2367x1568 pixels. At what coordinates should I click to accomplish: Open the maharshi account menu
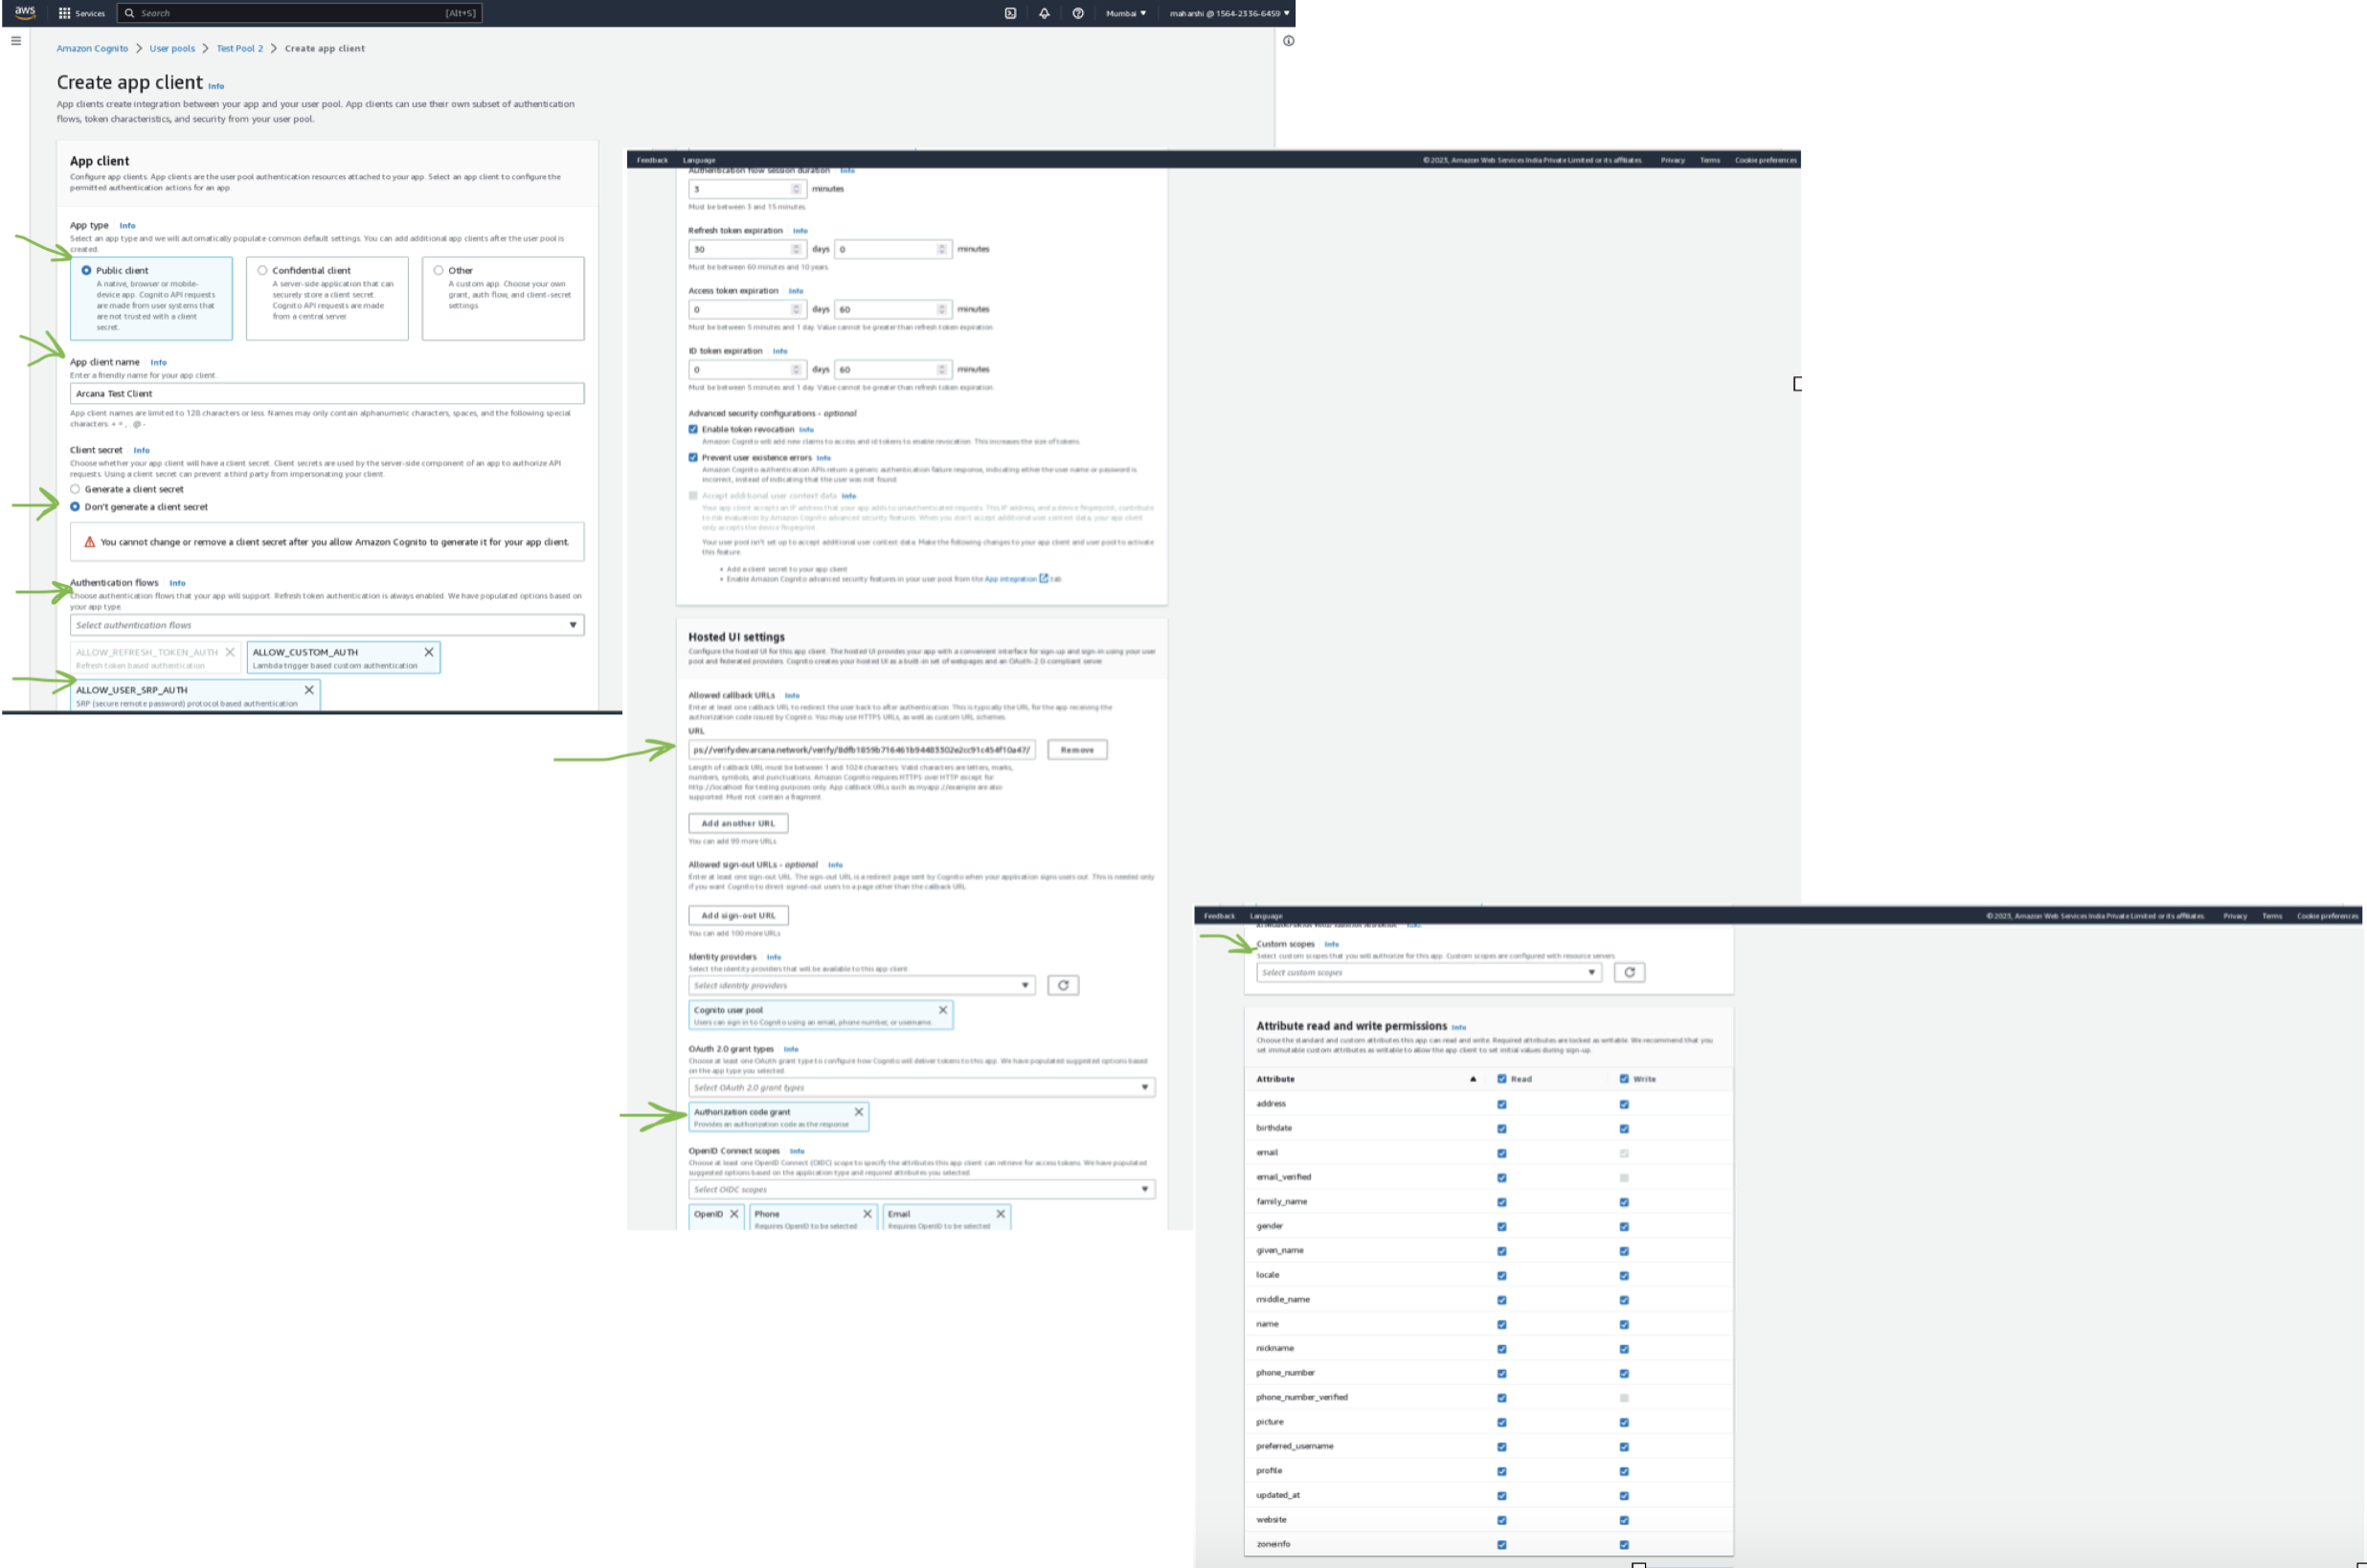[x=1229, y=13]
